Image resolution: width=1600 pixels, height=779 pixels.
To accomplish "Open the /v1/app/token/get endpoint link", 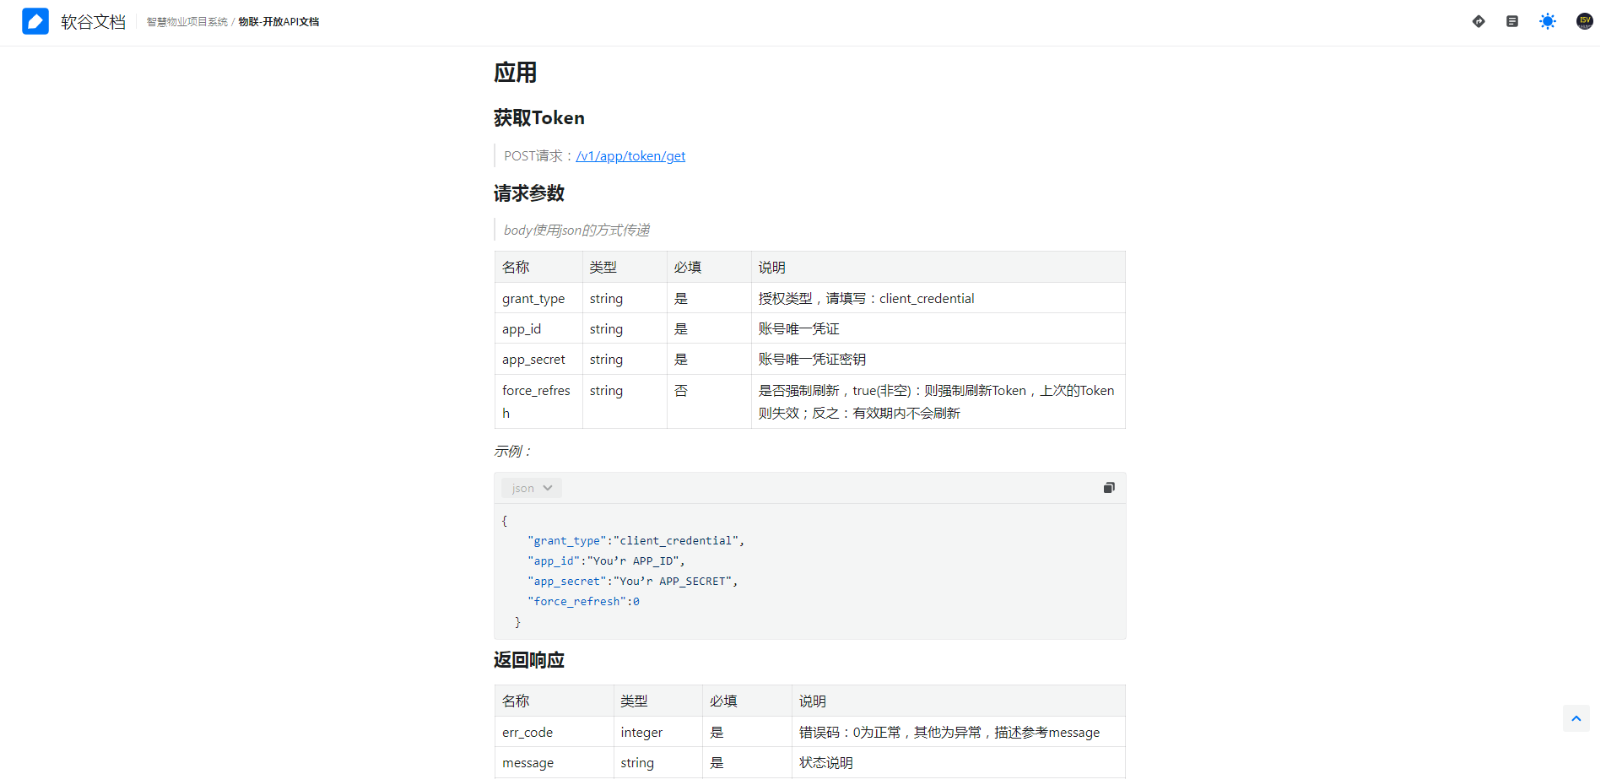I will [x=630, y=156].
